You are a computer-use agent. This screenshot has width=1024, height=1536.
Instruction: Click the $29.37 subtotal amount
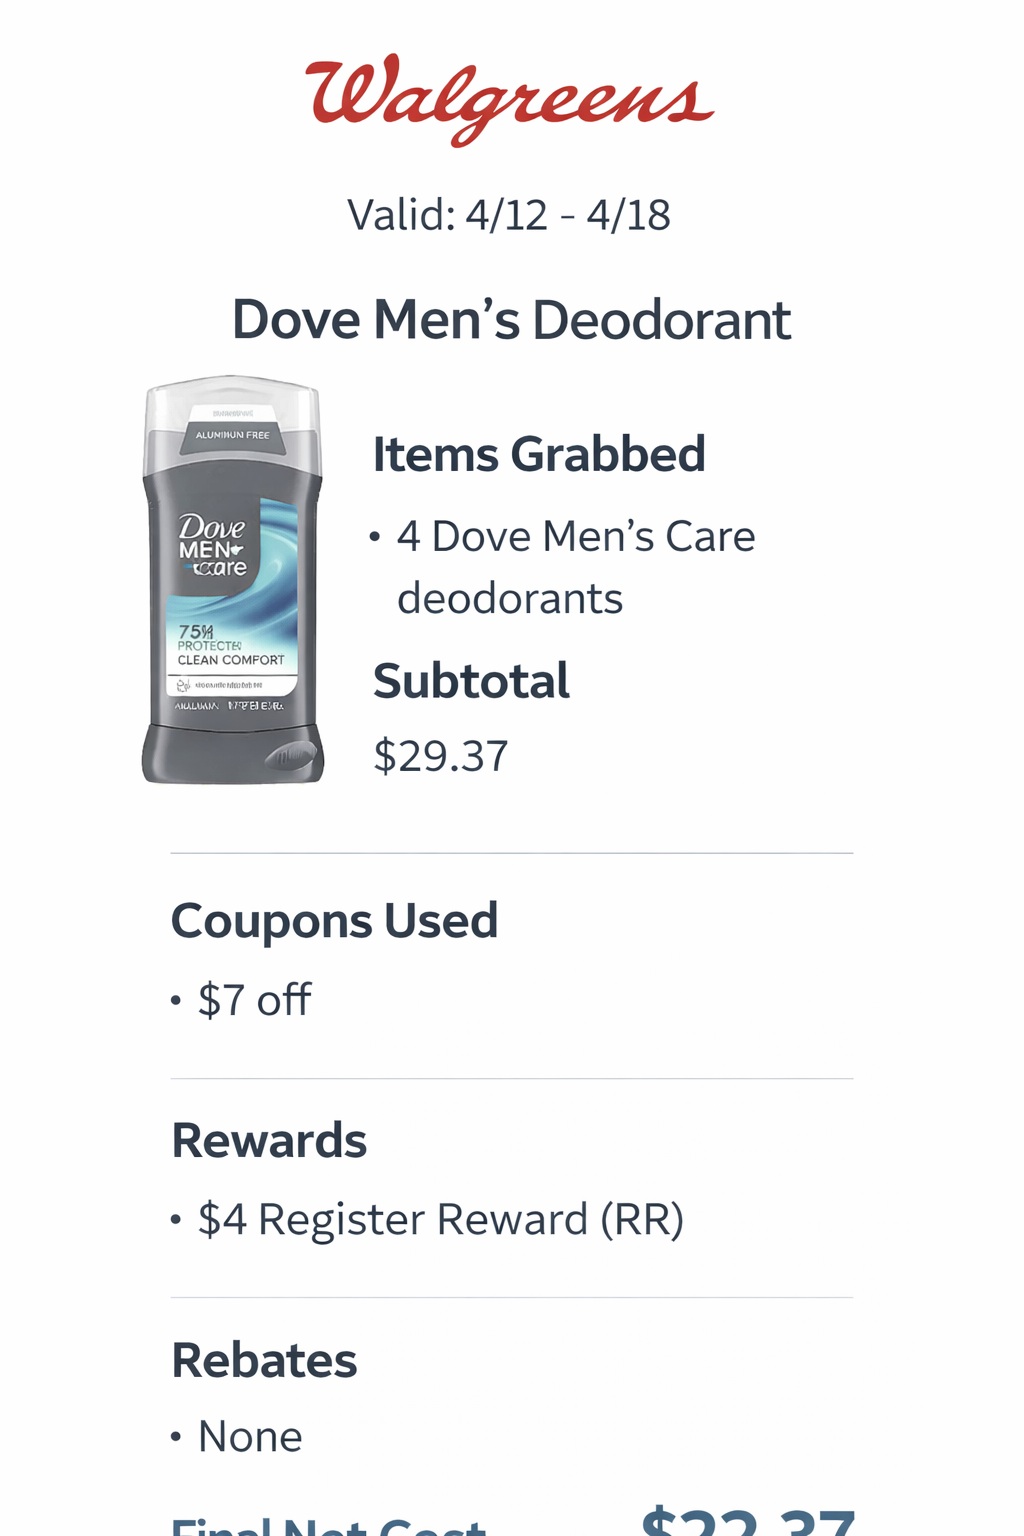441,756
